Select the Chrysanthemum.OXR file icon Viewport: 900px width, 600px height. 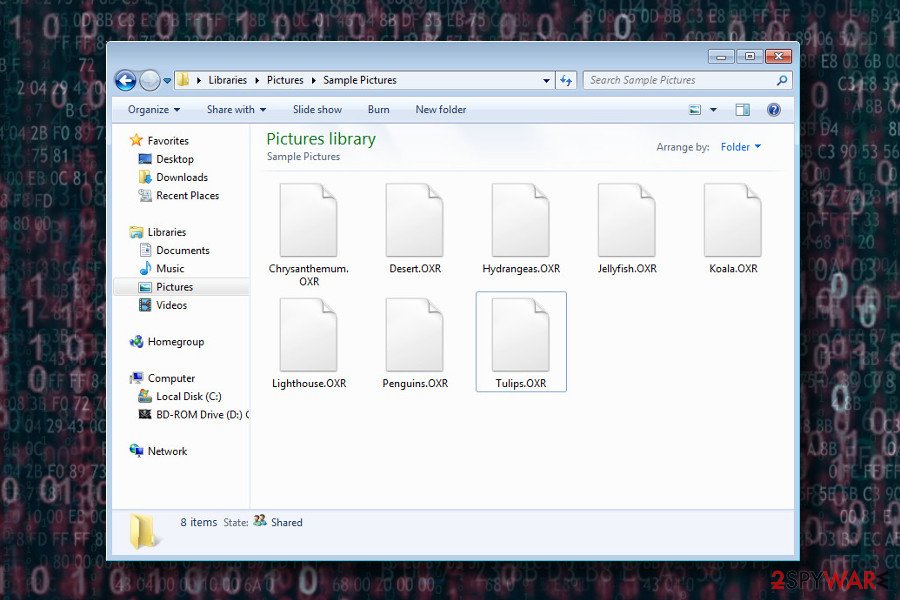click(308, 220)
